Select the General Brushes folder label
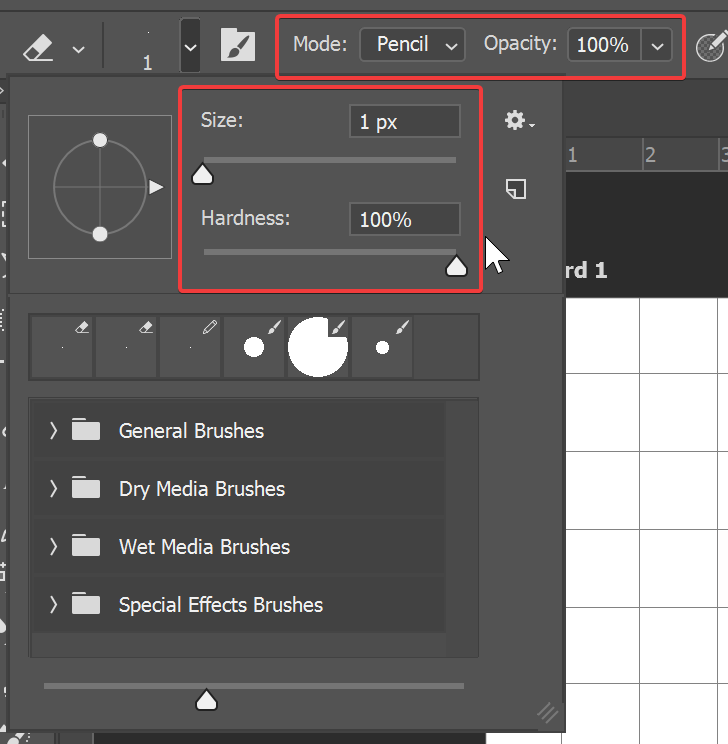 pos(191,431)
